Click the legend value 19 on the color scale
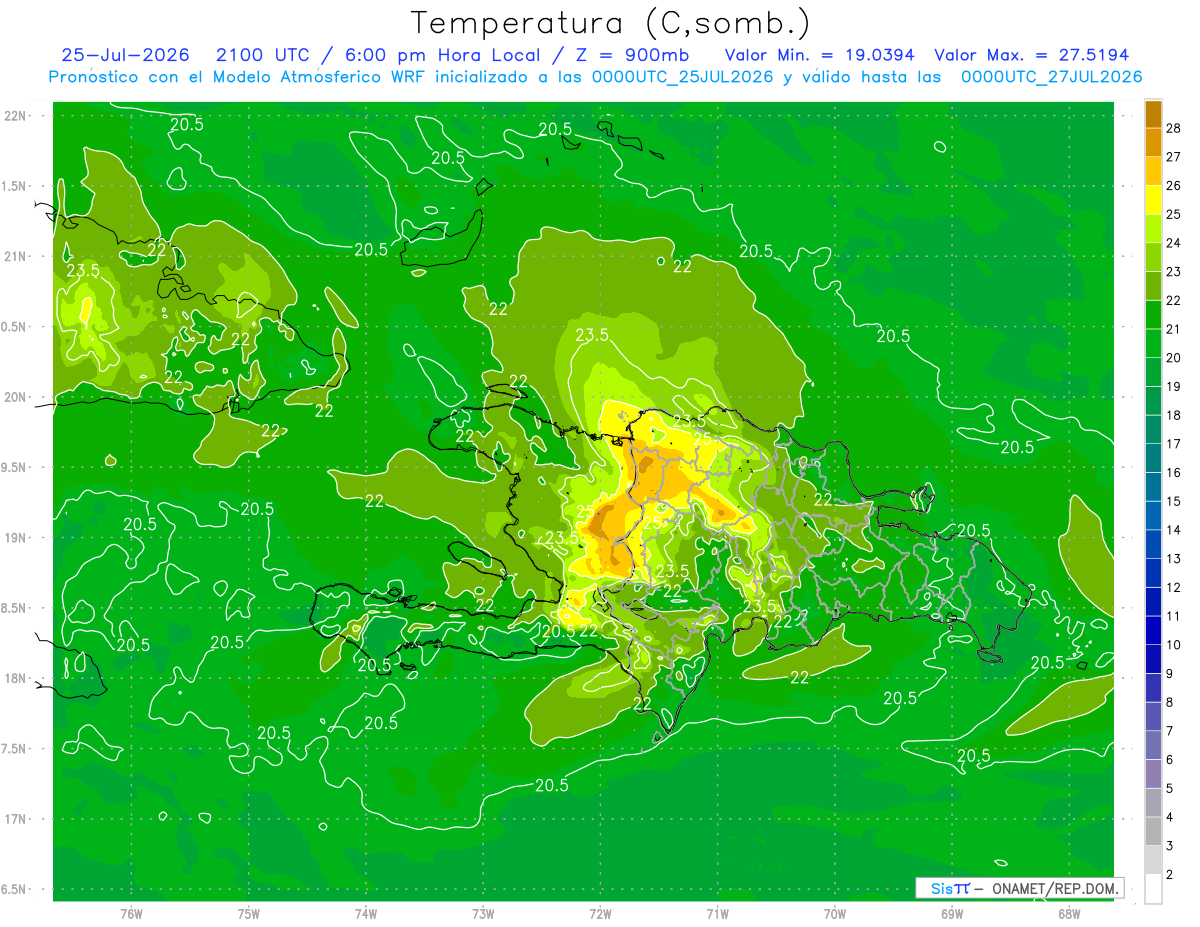This screenshot has width=1200, height=927. (1174, 386)
